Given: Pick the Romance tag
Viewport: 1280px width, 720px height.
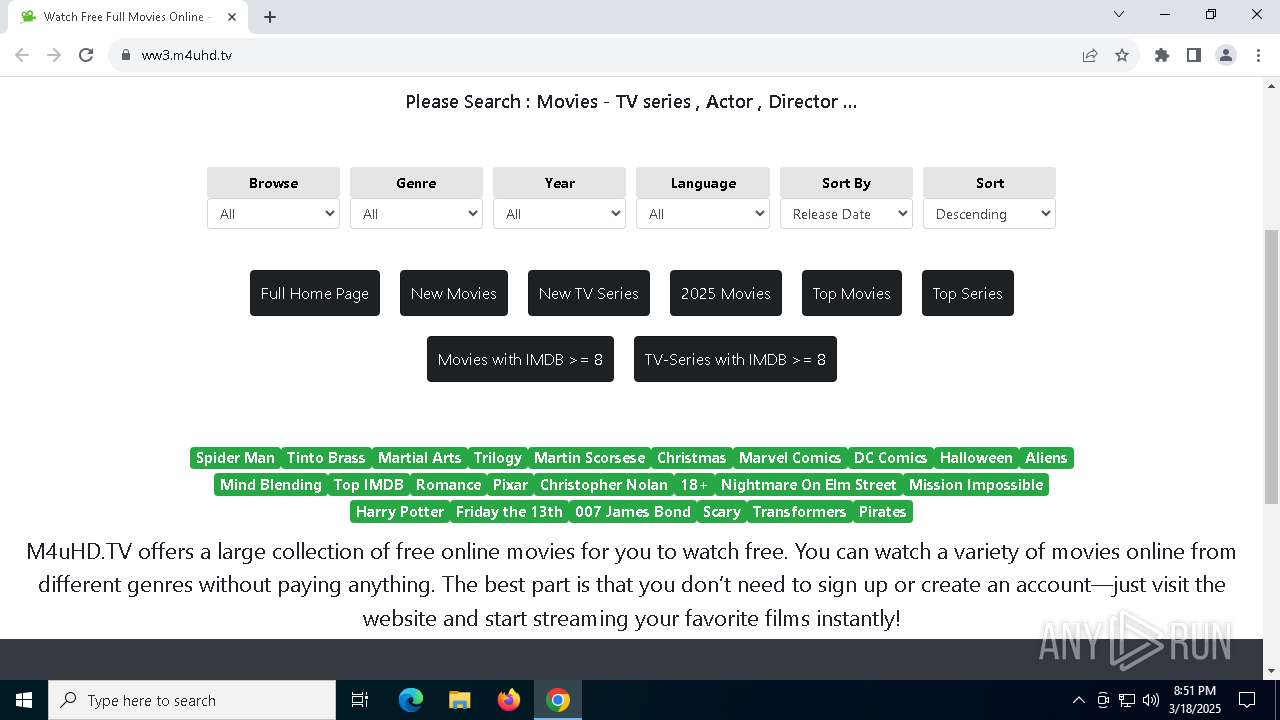Looking at the screenshot, I should (448, 485).
